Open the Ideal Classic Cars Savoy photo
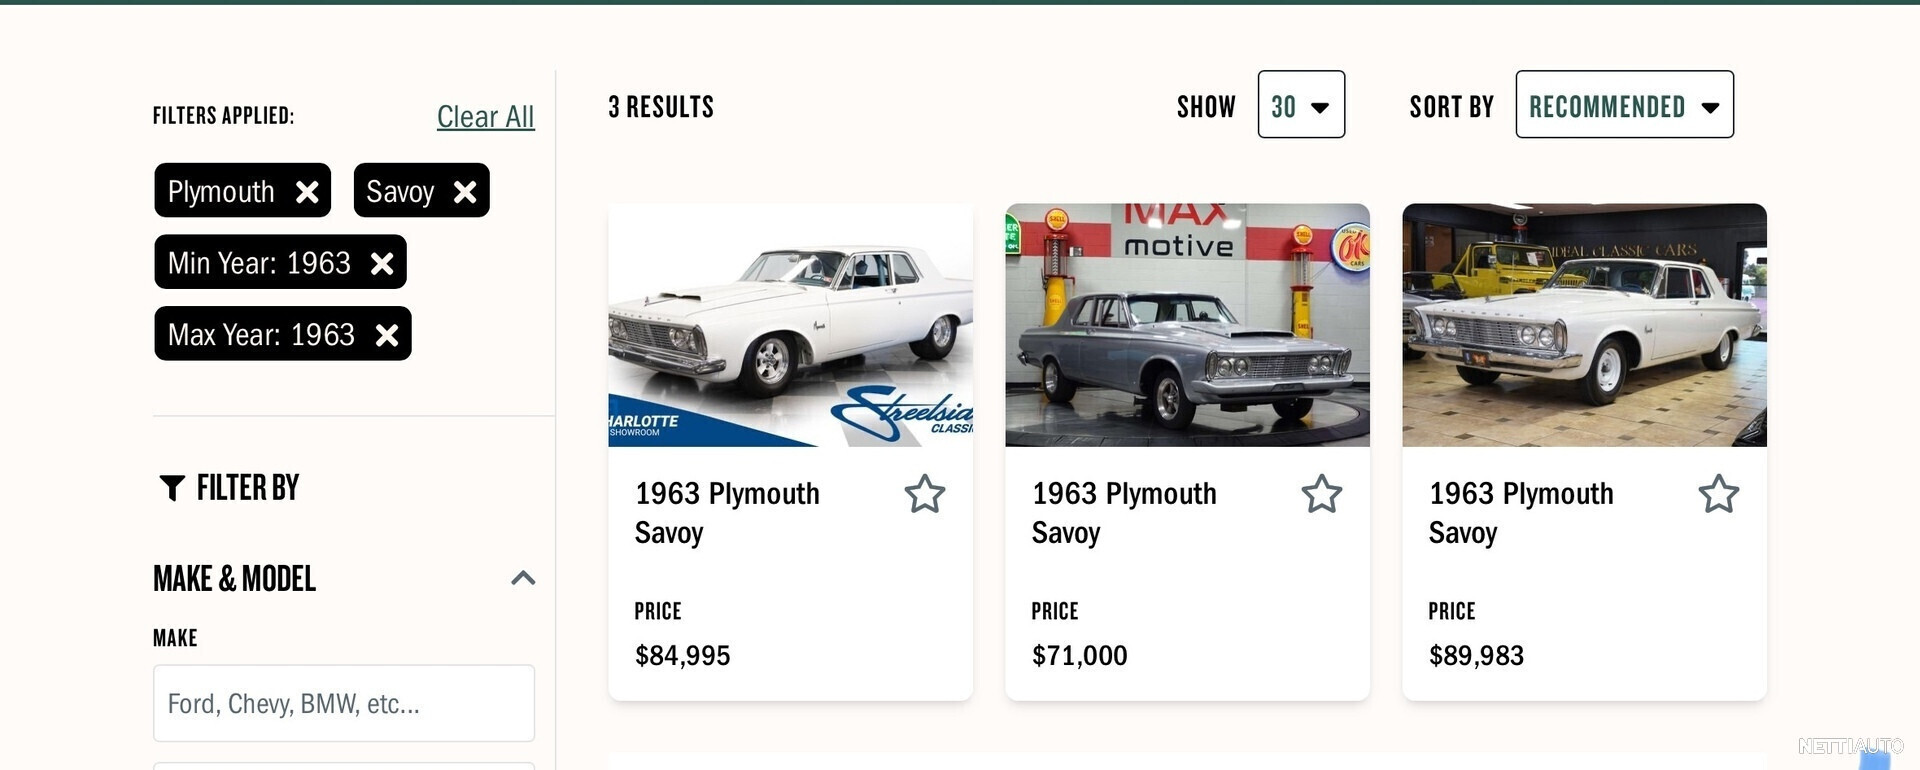The height and width of the screenshot is (770, 1920). click(1584, 325)
